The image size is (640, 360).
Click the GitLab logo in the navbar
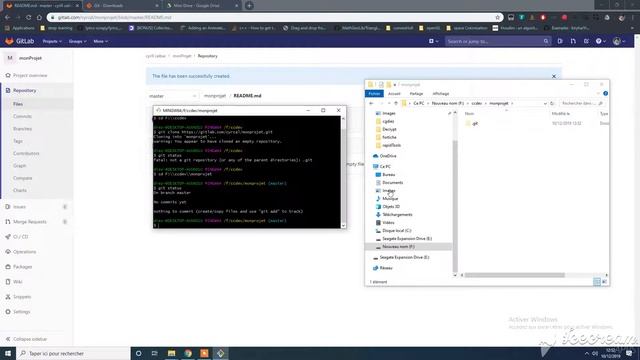[x=19, y=41]
